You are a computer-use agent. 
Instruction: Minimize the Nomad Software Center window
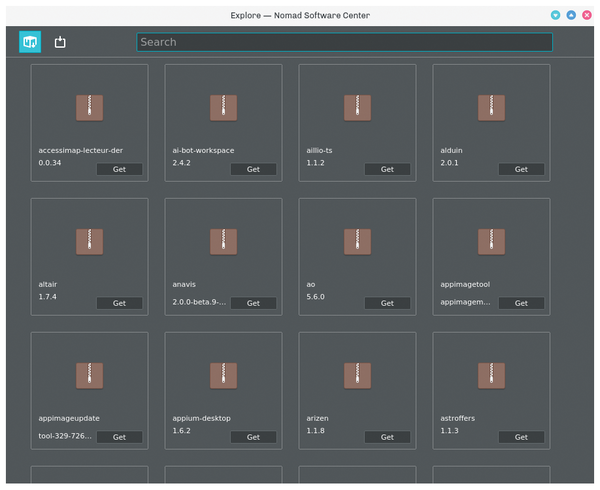point(556,15)
